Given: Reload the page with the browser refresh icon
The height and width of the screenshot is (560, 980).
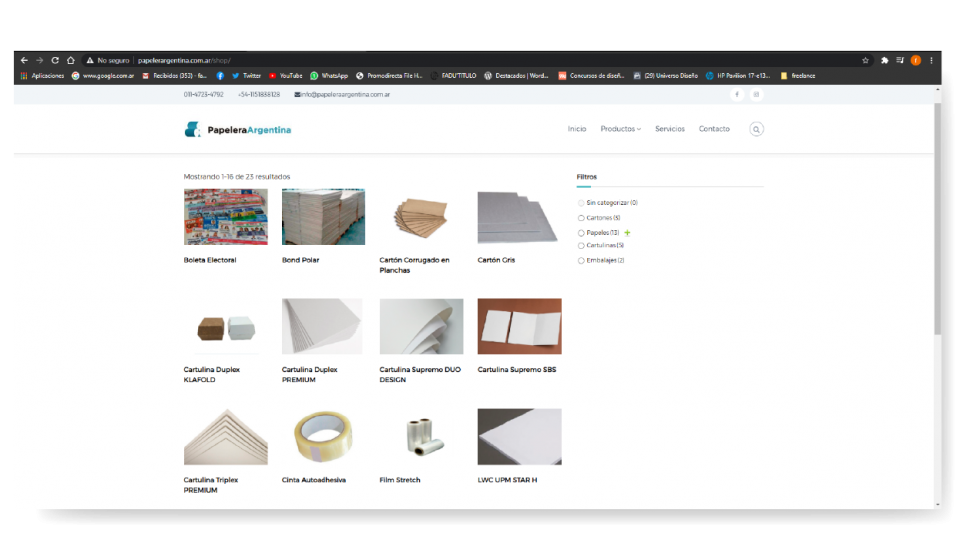Looking at the screenshot, I should 55,60.
